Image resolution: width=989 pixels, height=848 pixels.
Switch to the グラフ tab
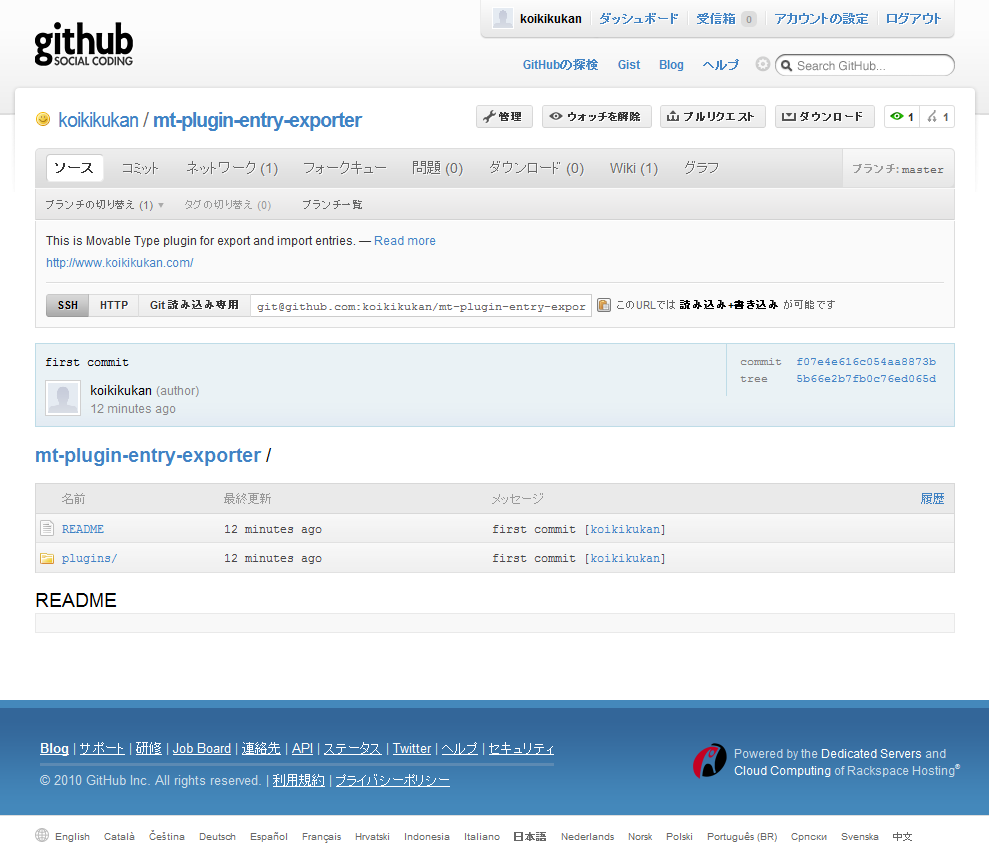(701, 168)
